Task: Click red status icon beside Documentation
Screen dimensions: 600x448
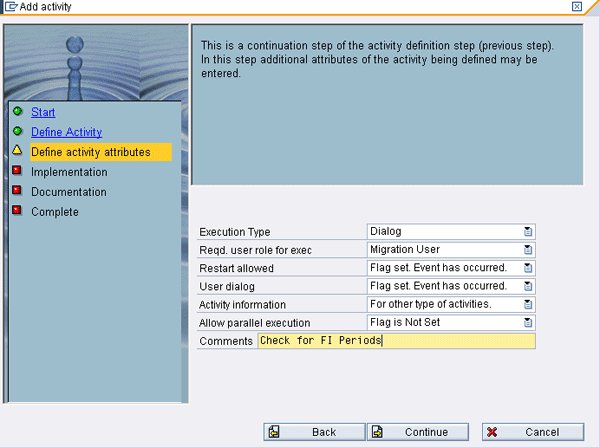Action: point(17,190)
